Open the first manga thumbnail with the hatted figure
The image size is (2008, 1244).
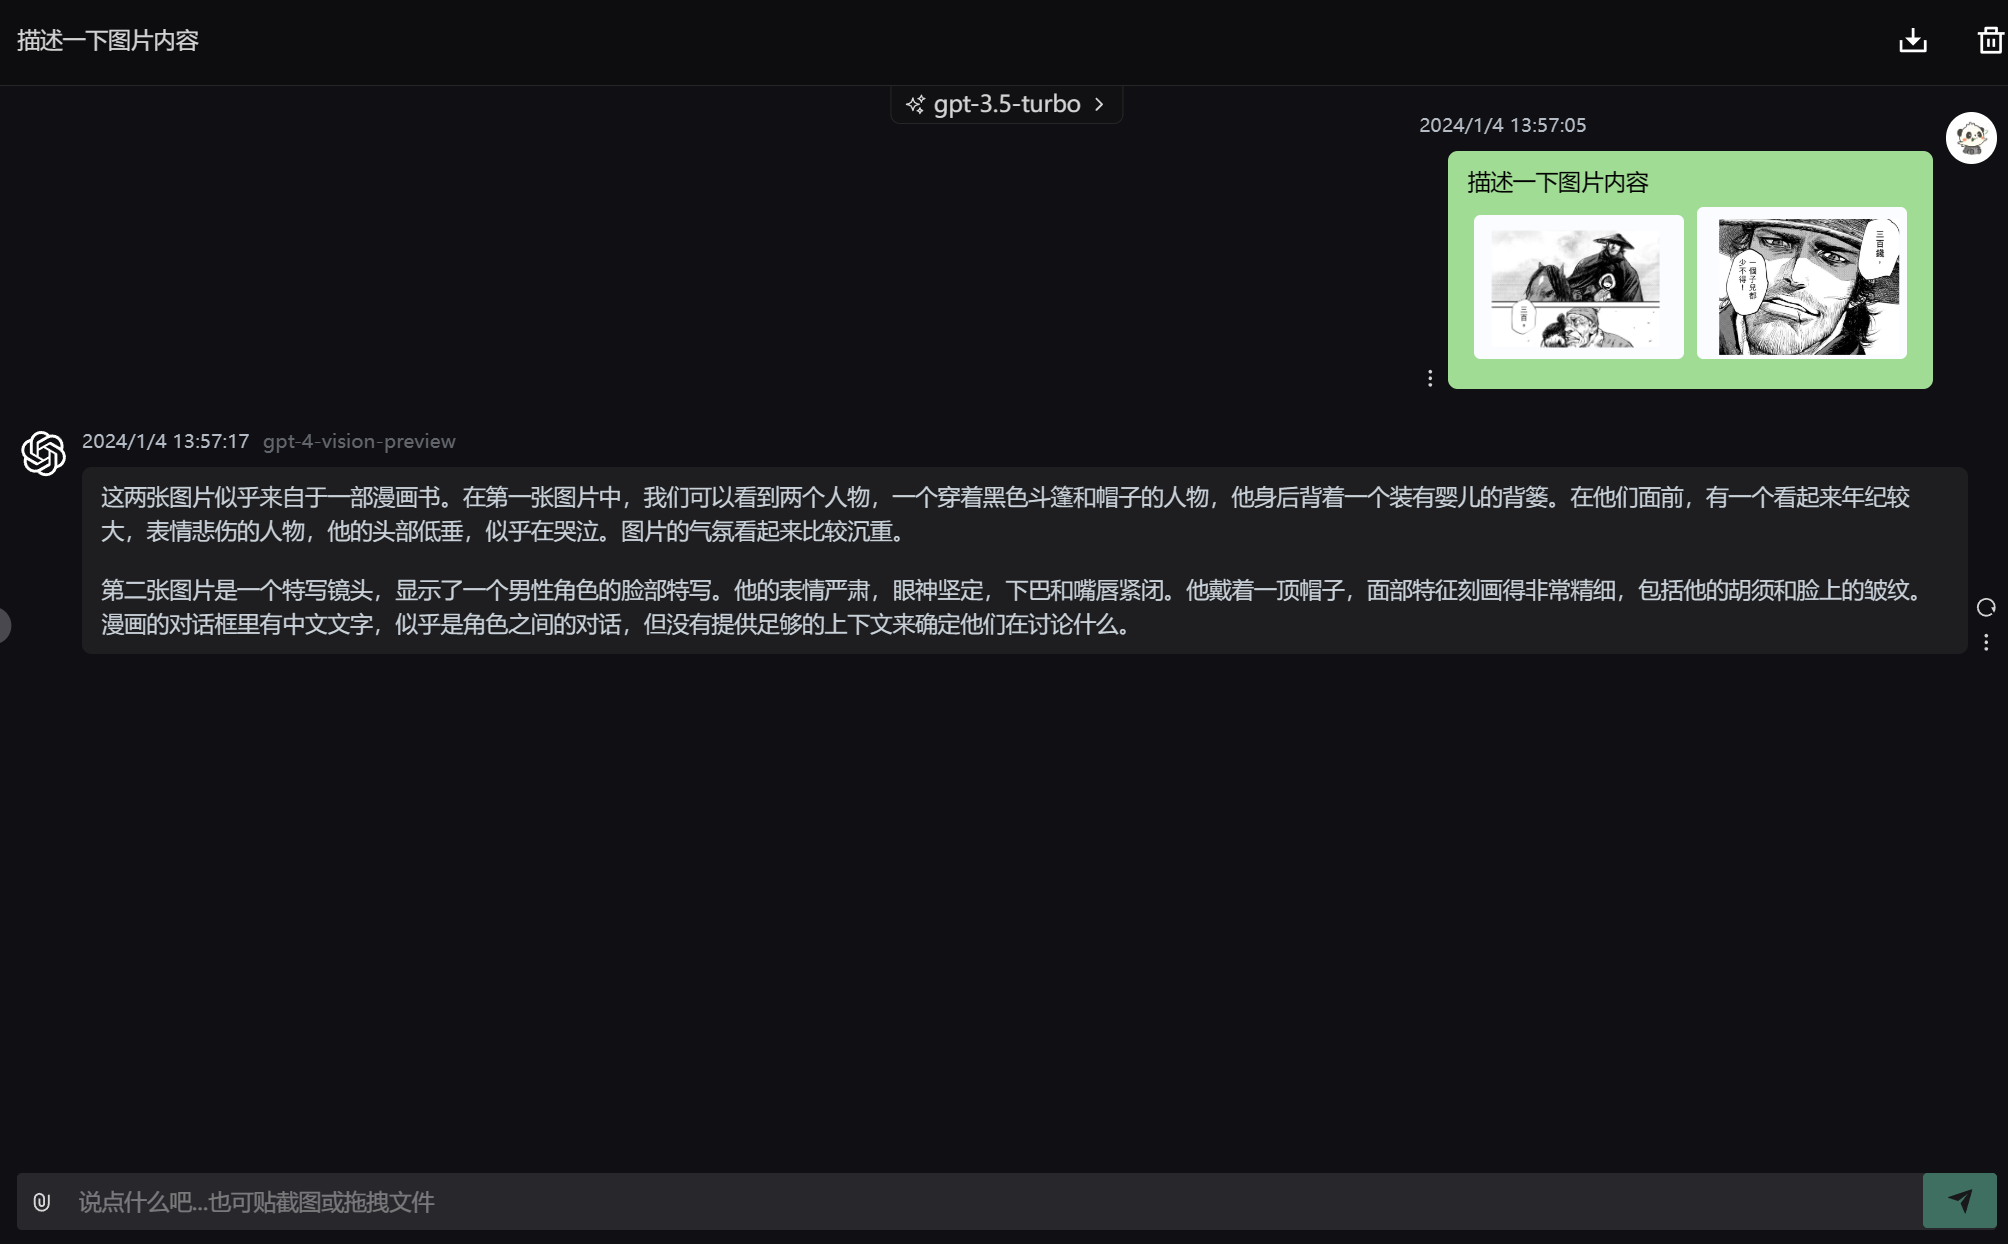[x=1578, y=287]
